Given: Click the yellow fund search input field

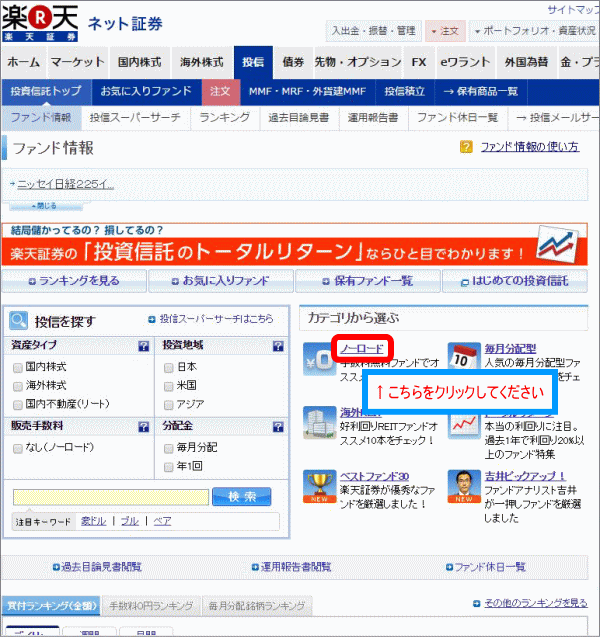Looking at the screenshot, I should 111,497.
